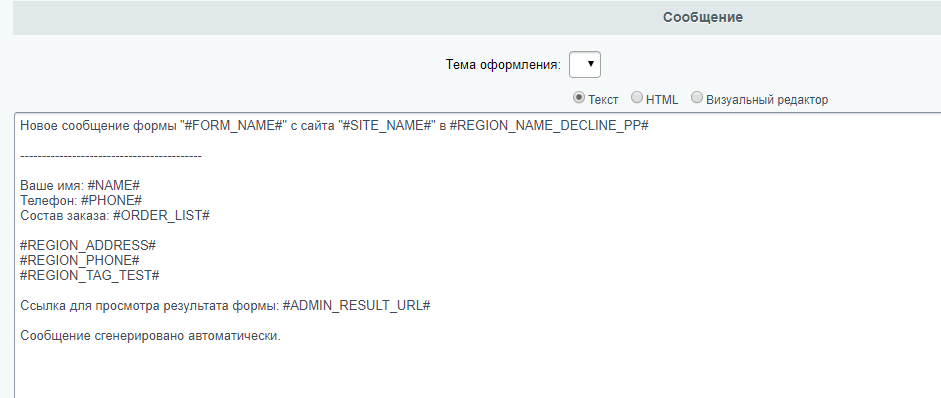Select the HTML radio button

[x=637, y=98]
